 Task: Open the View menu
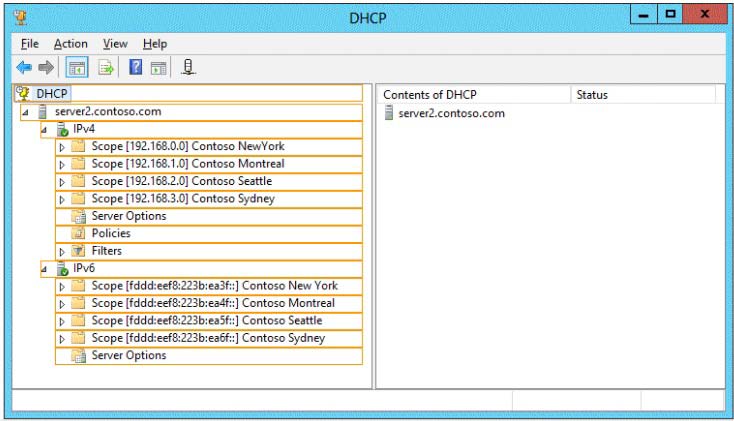pos(115,44)
